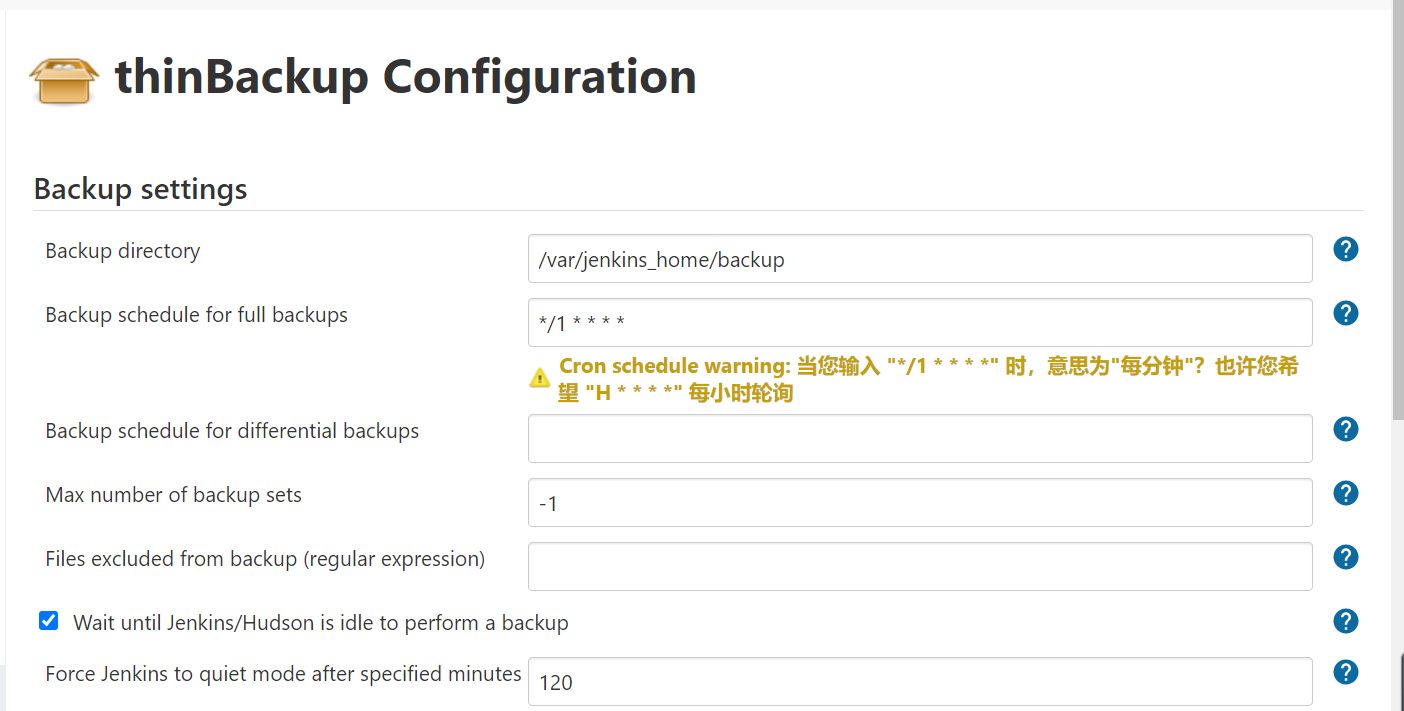Open help for Files excluded from backup
1404x711 pixels.
click(x=1346, y=557)
